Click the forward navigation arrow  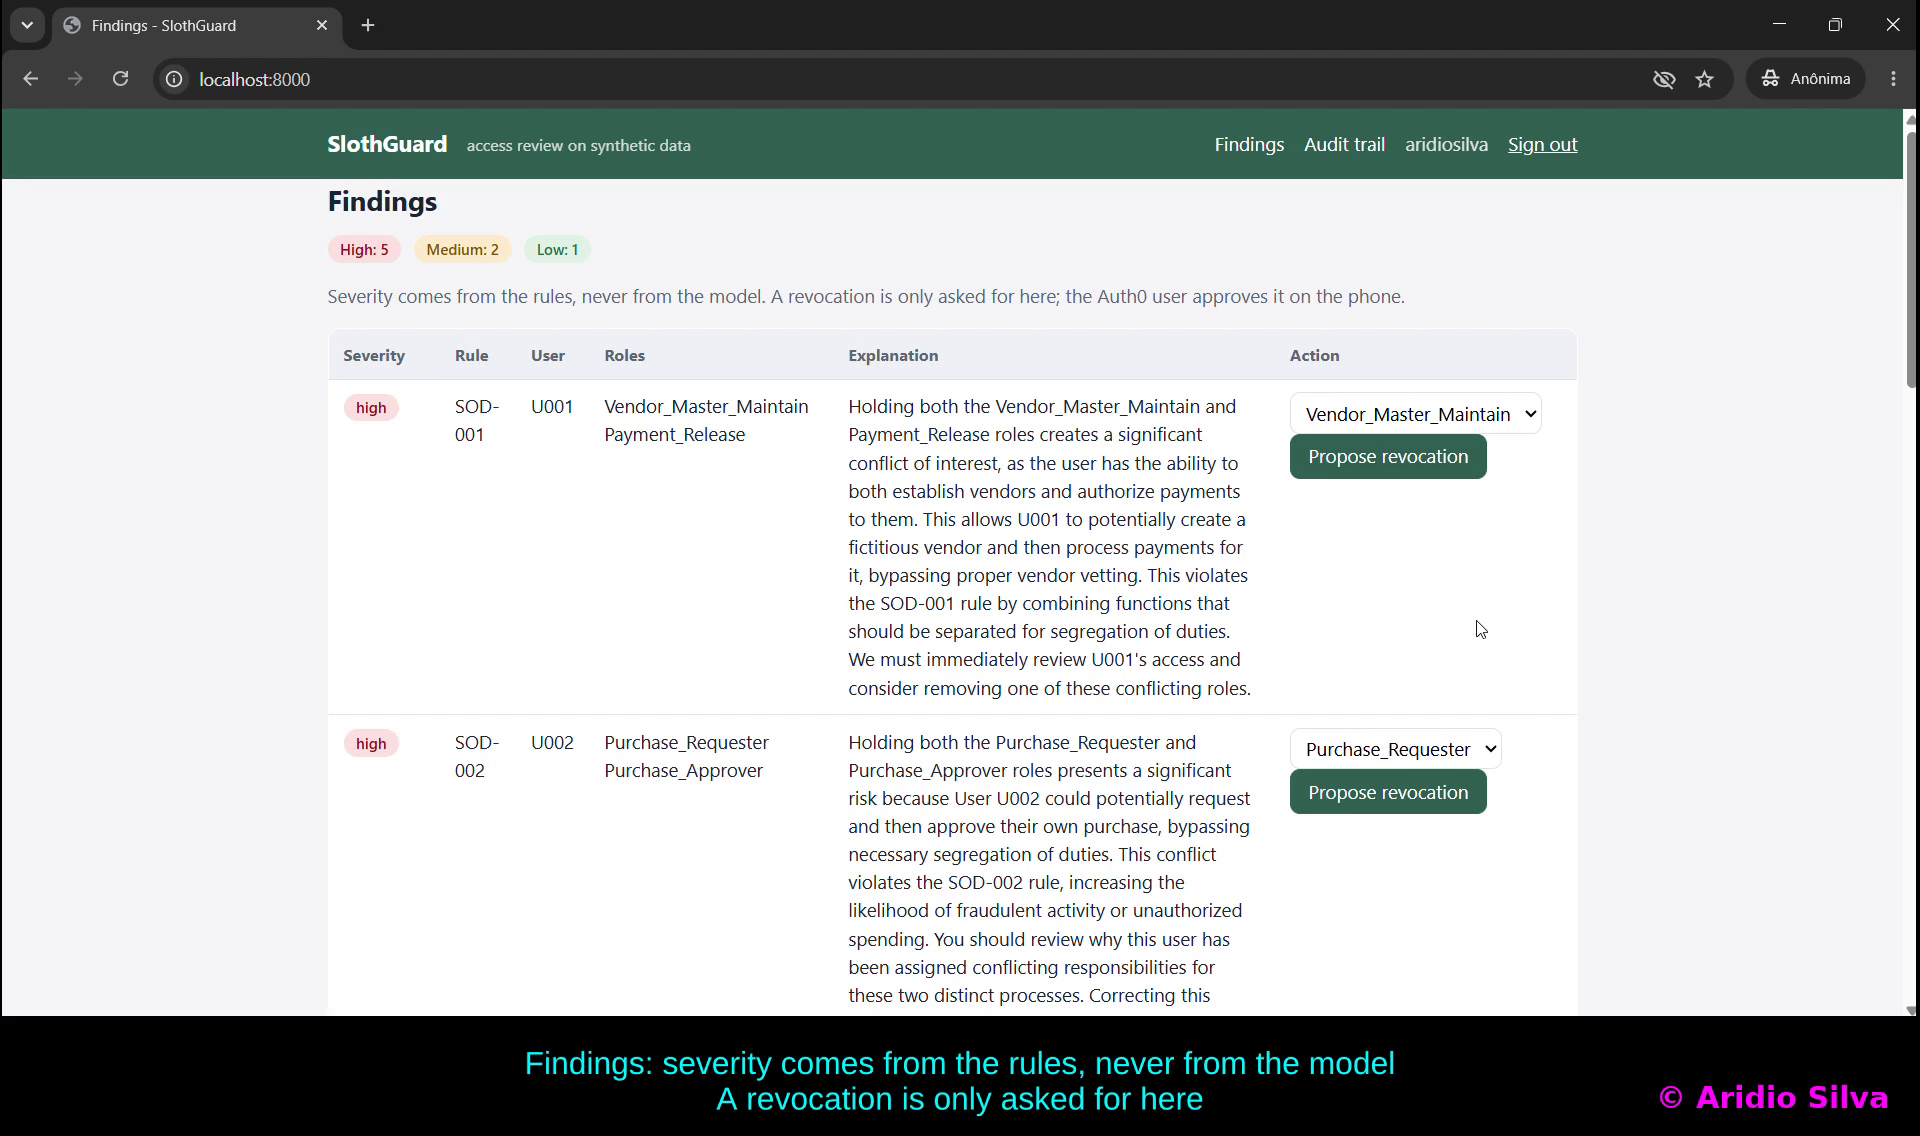pos(75,79)
